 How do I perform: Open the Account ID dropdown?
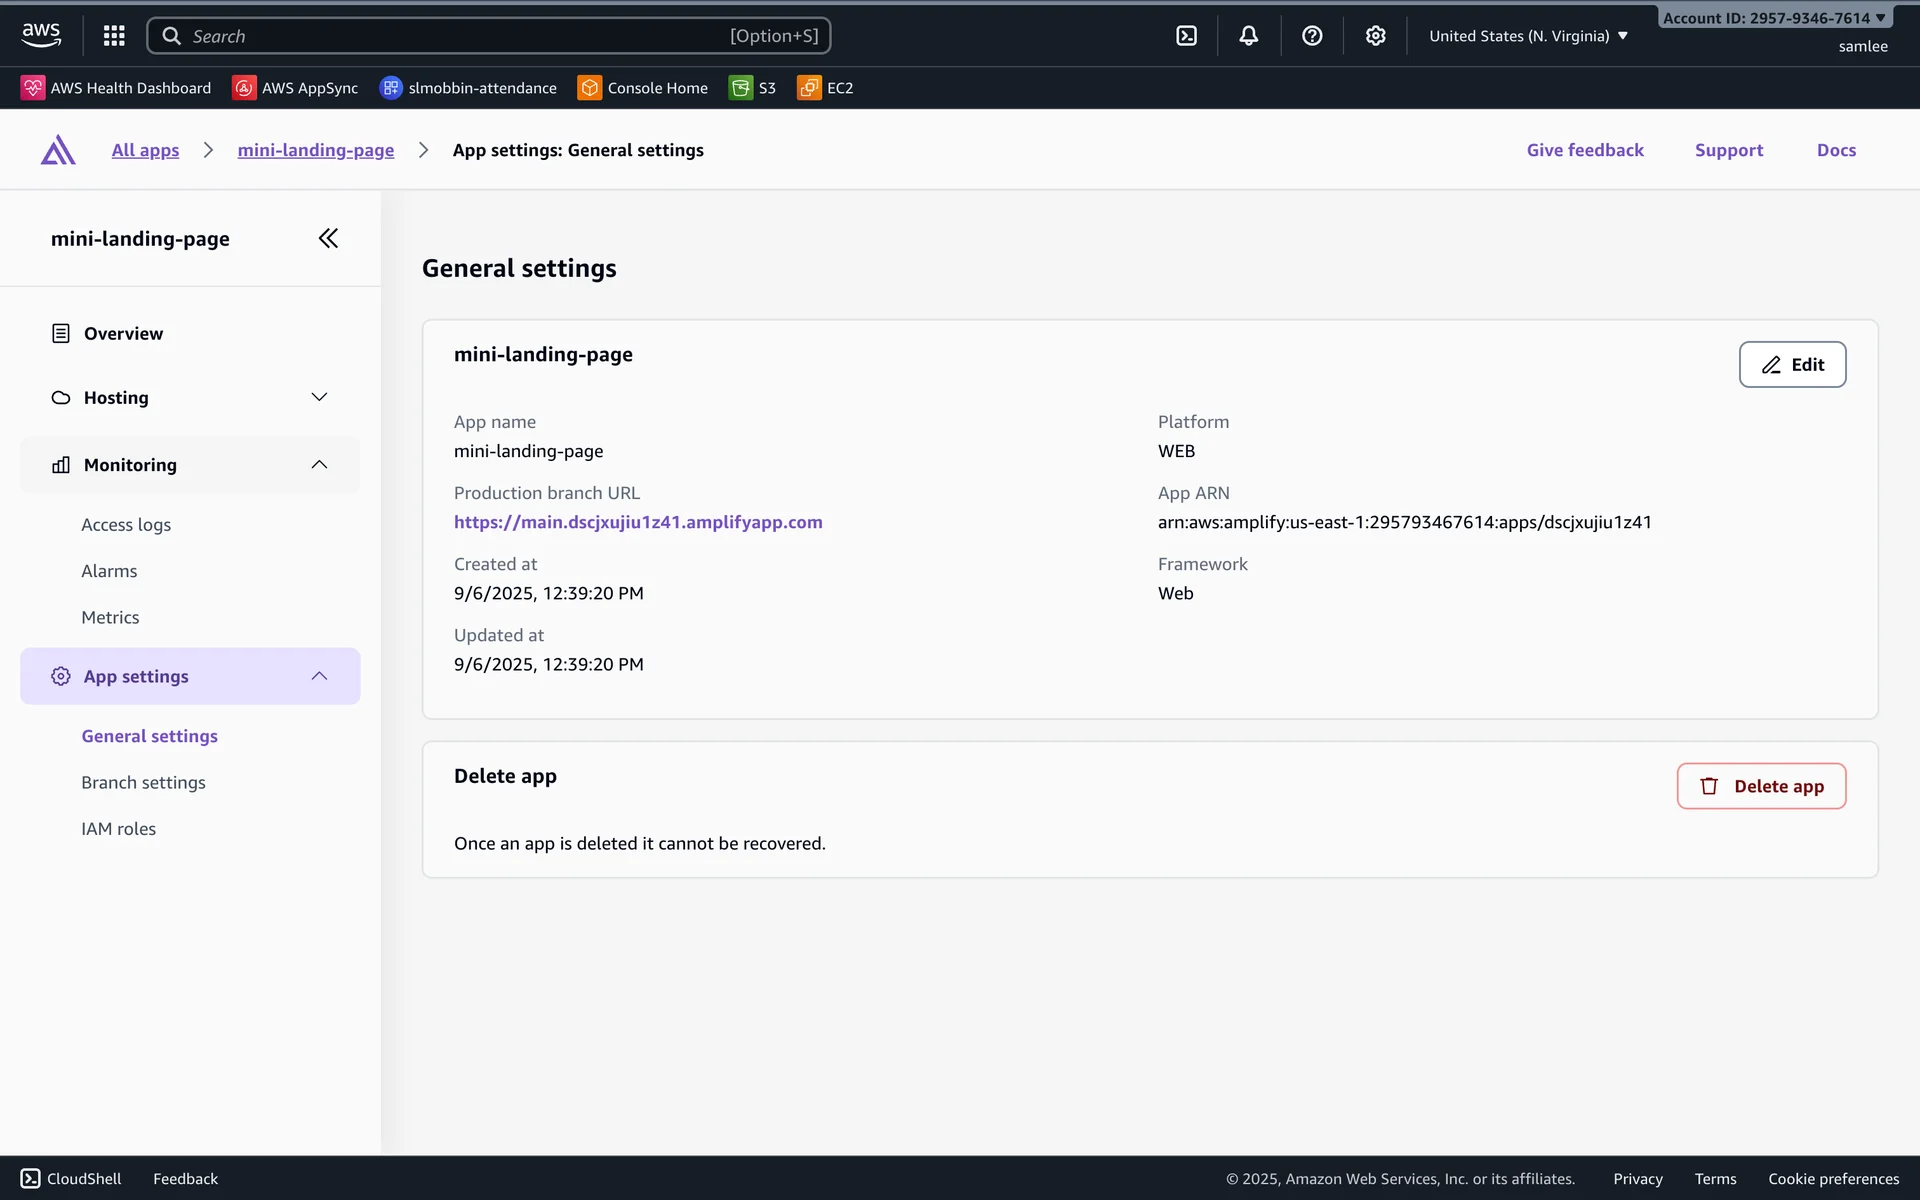(1773, 18)
